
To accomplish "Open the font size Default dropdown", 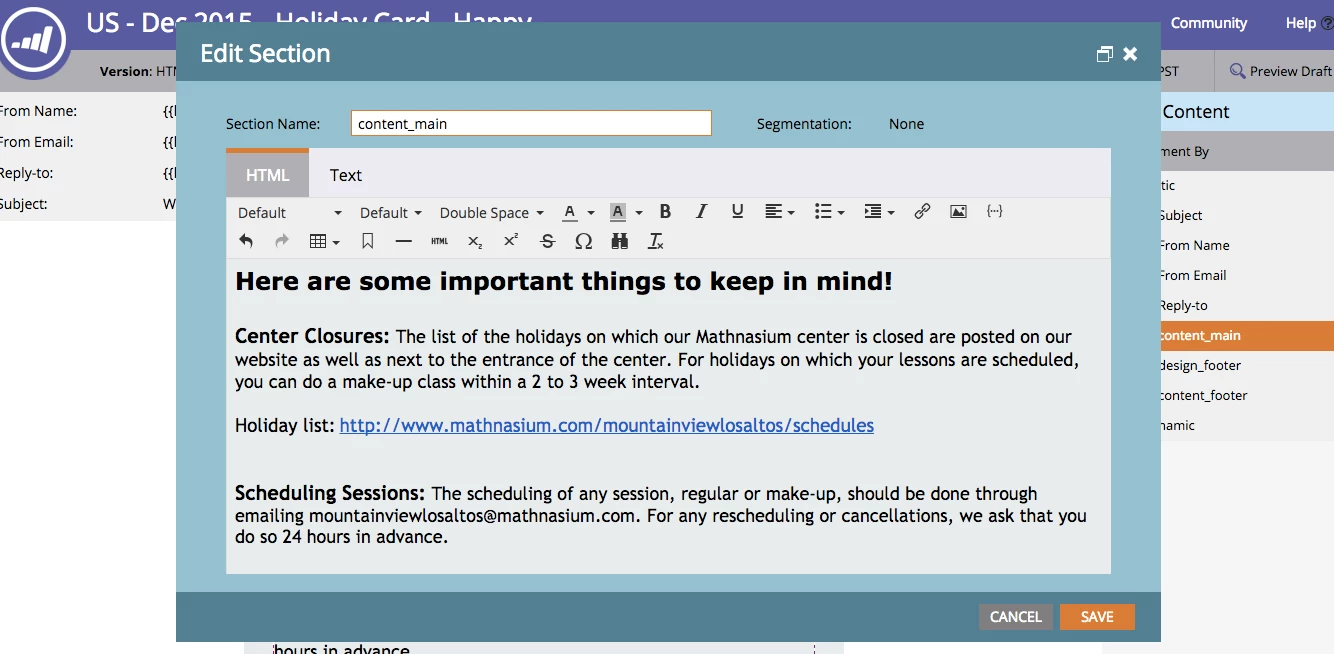I will pyautogui.click(x=391, y=212).
